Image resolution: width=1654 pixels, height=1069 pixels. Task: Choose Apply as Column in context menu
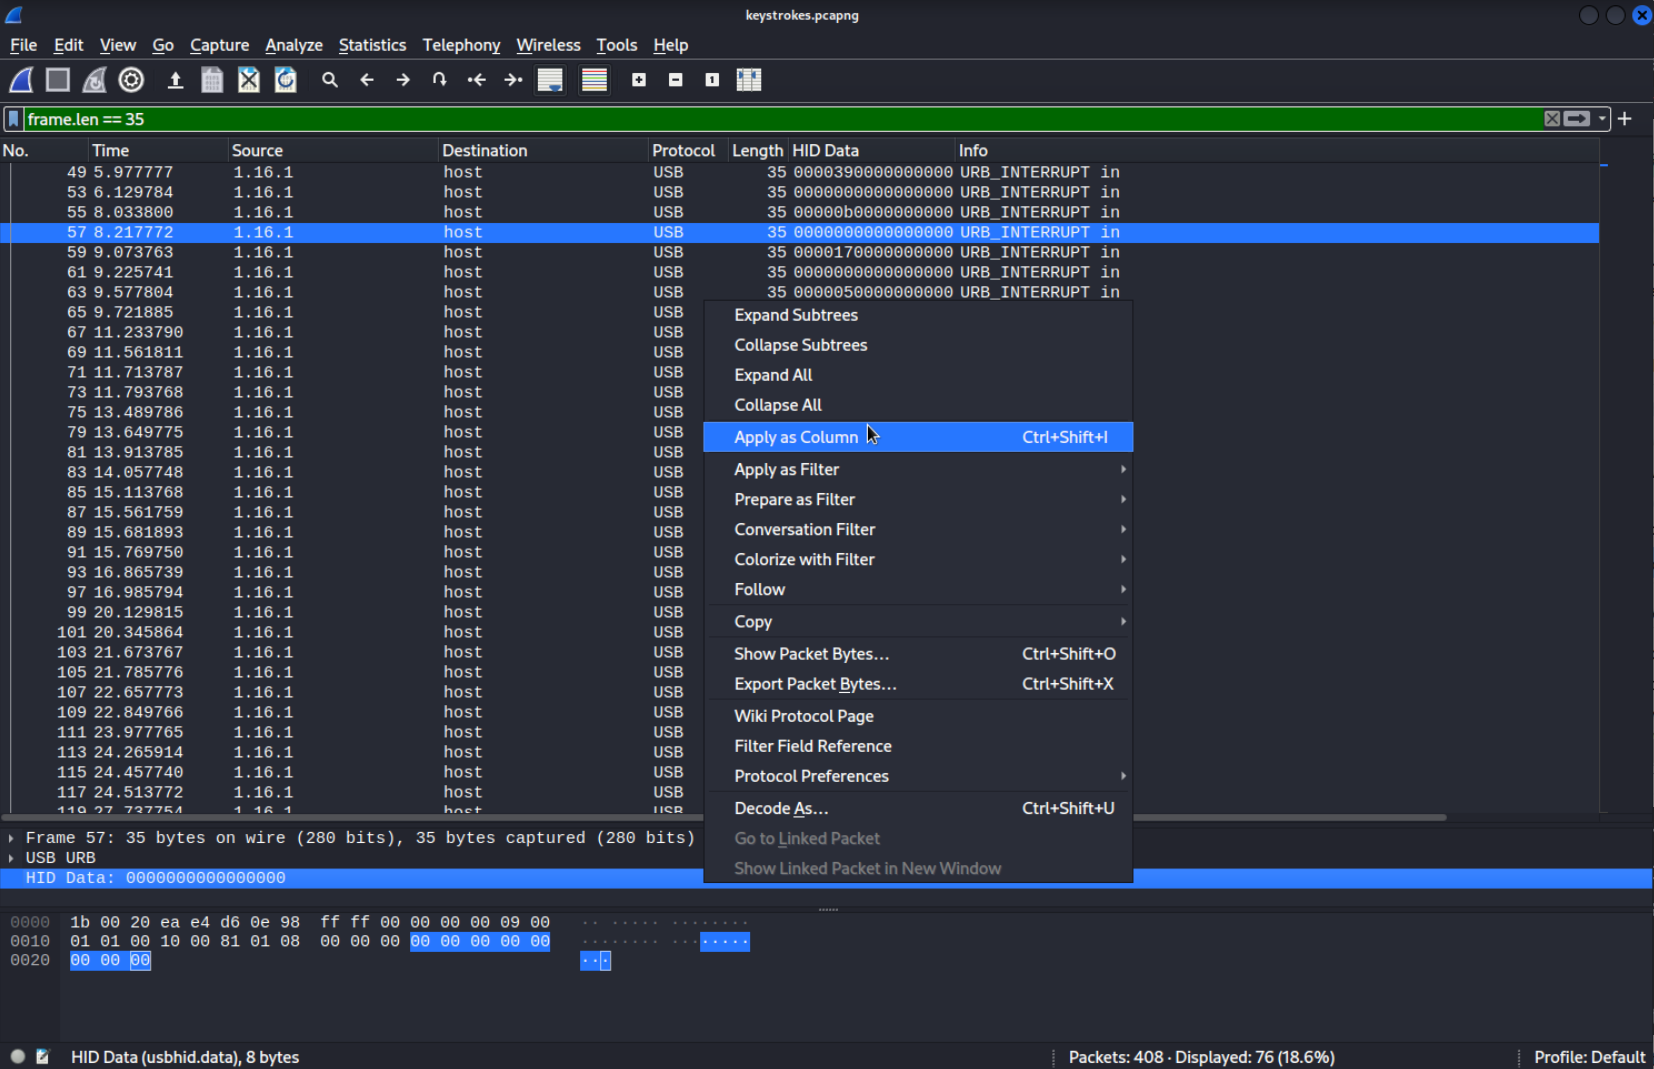tap(918, 437)
